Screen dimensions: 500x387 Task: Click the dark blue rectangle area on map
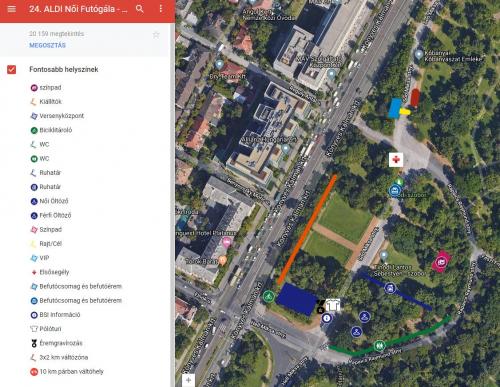click(x=297, y=299)
